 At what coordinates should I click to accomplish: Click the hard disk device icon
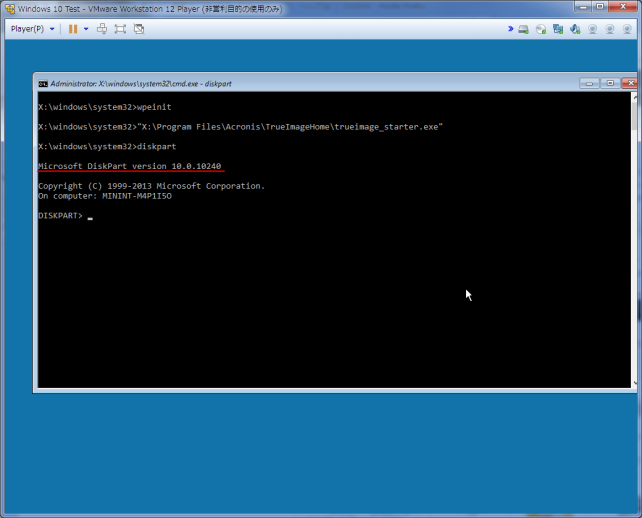(x=523, y=29)
